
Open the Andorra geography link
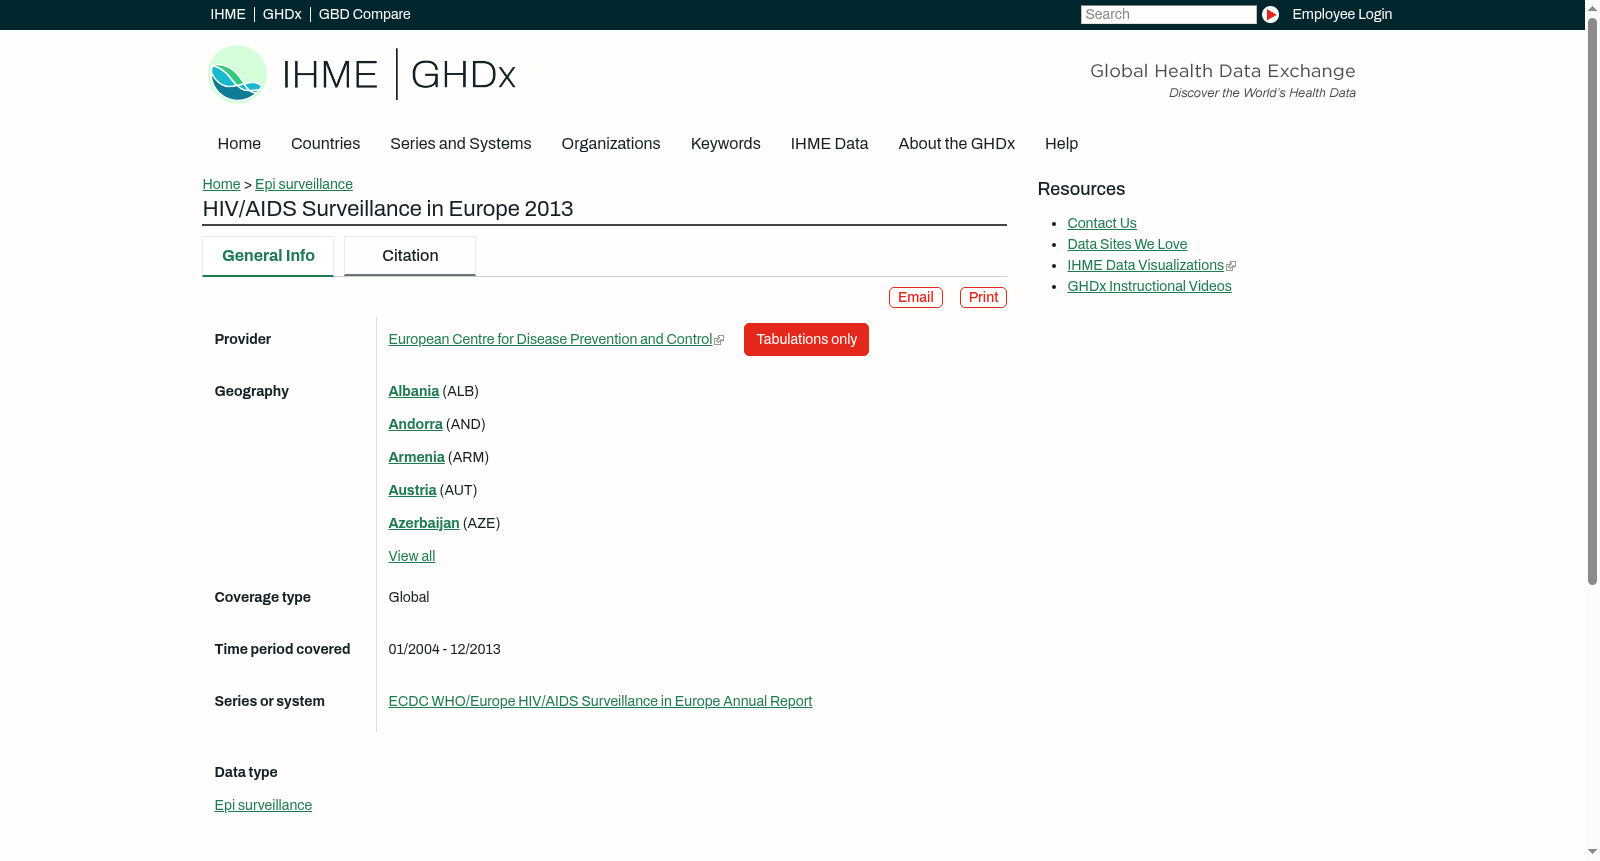pyautogui.click(x=416, y=424)
